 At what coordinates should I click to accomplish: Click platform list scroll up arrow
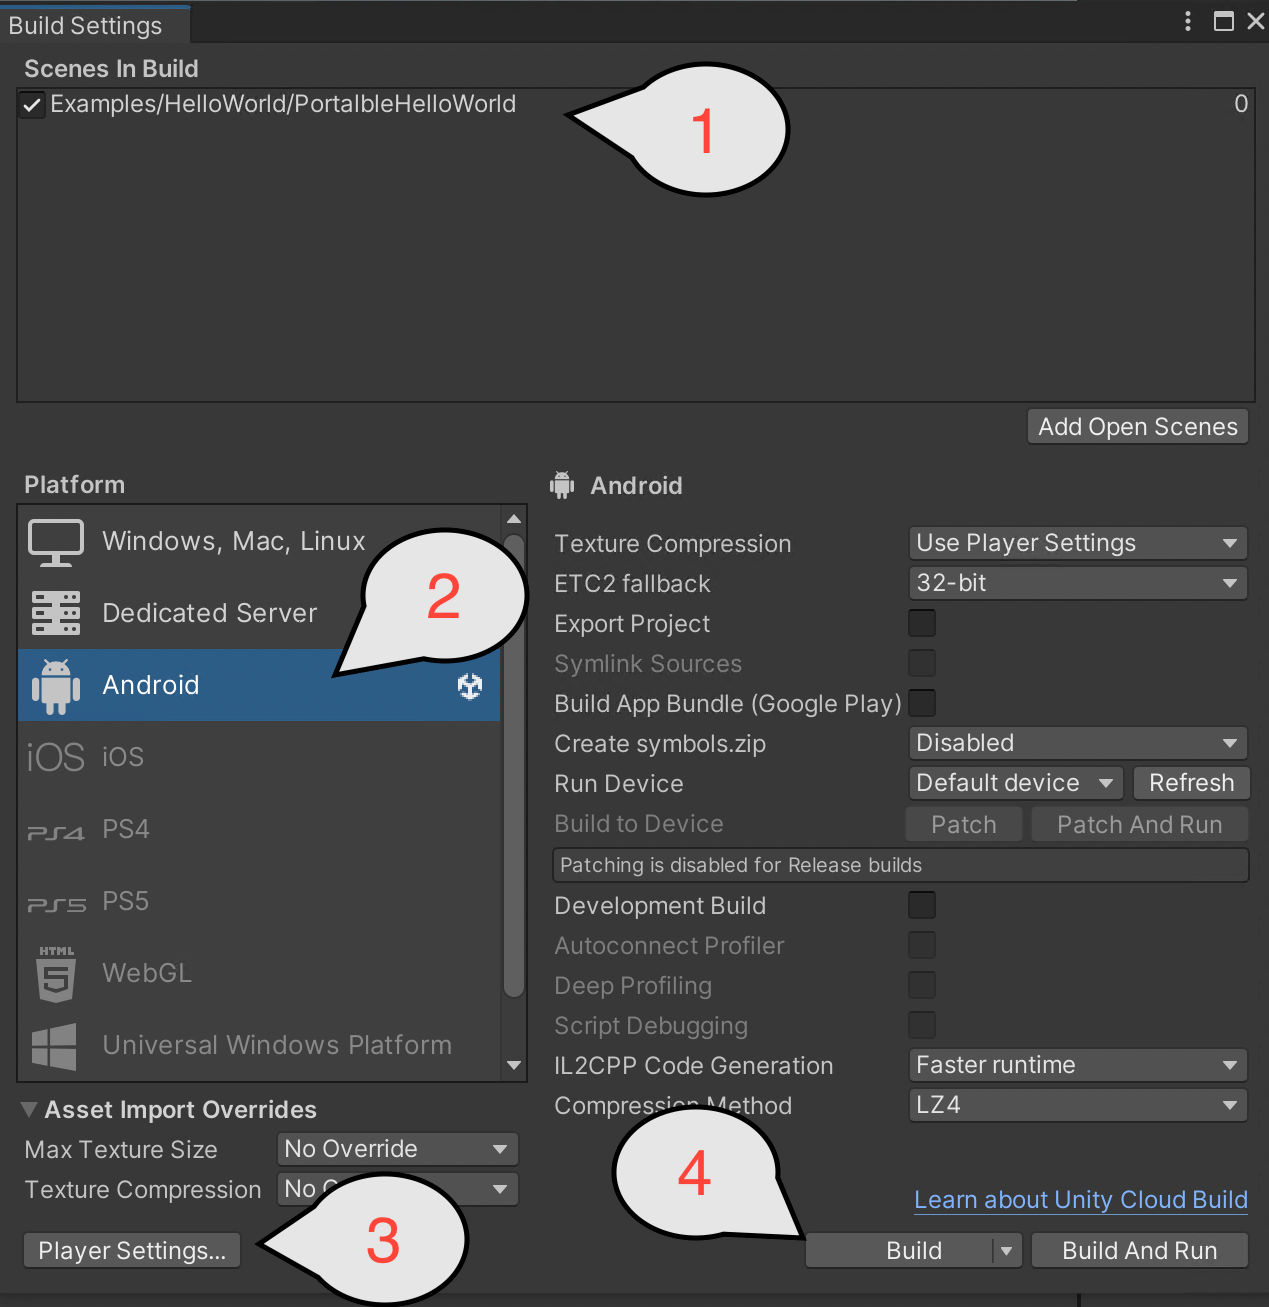click(514, 519)
